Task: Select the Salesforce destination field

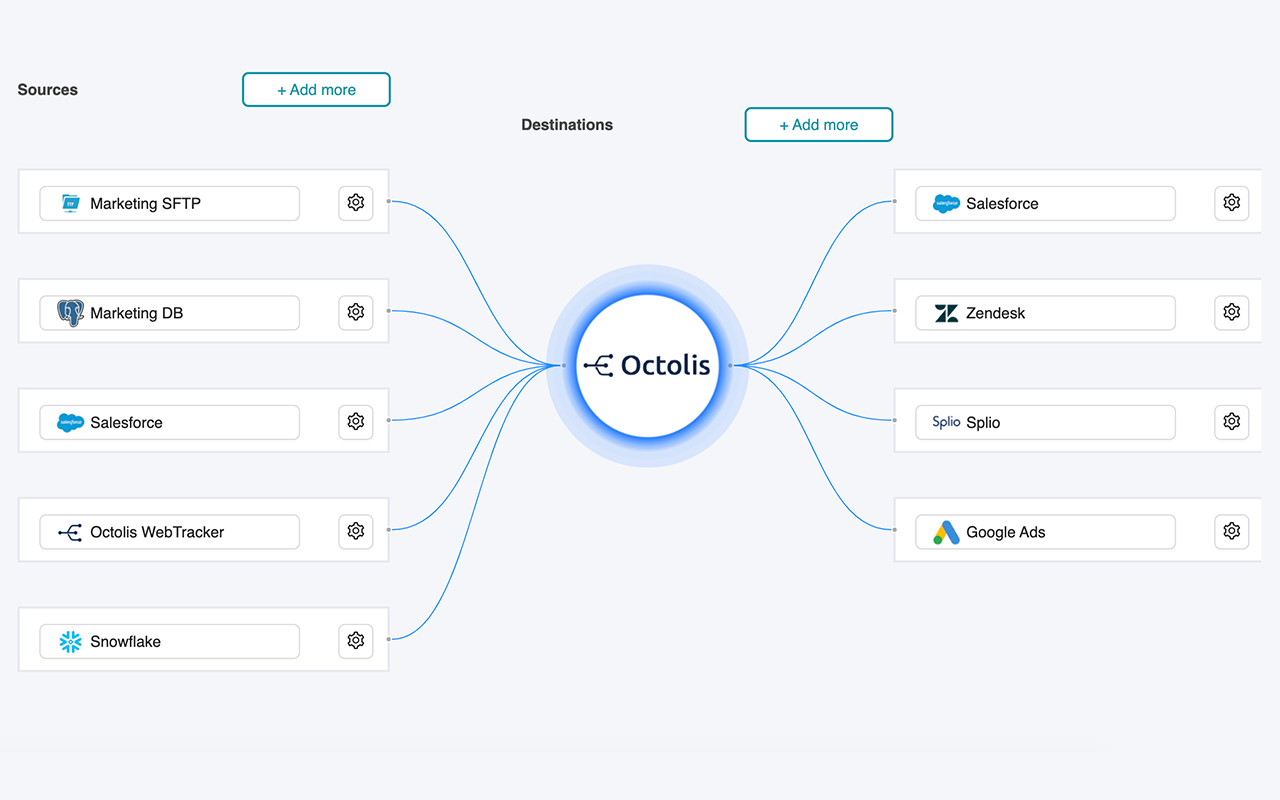Action: click(x=1046, y=203)
